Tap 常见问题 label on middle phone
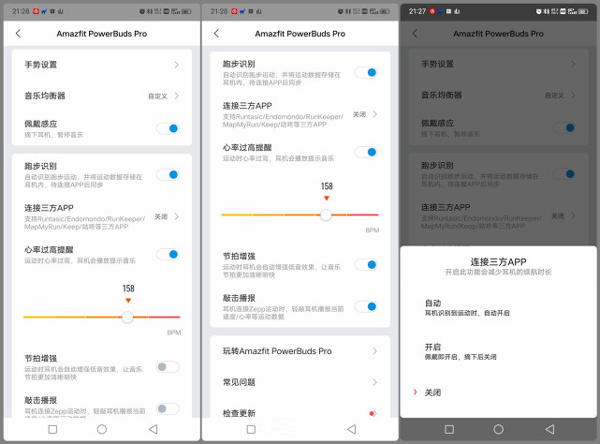This screenshot has width=600, height=444. pyautogui.click(x=239, y=382)
